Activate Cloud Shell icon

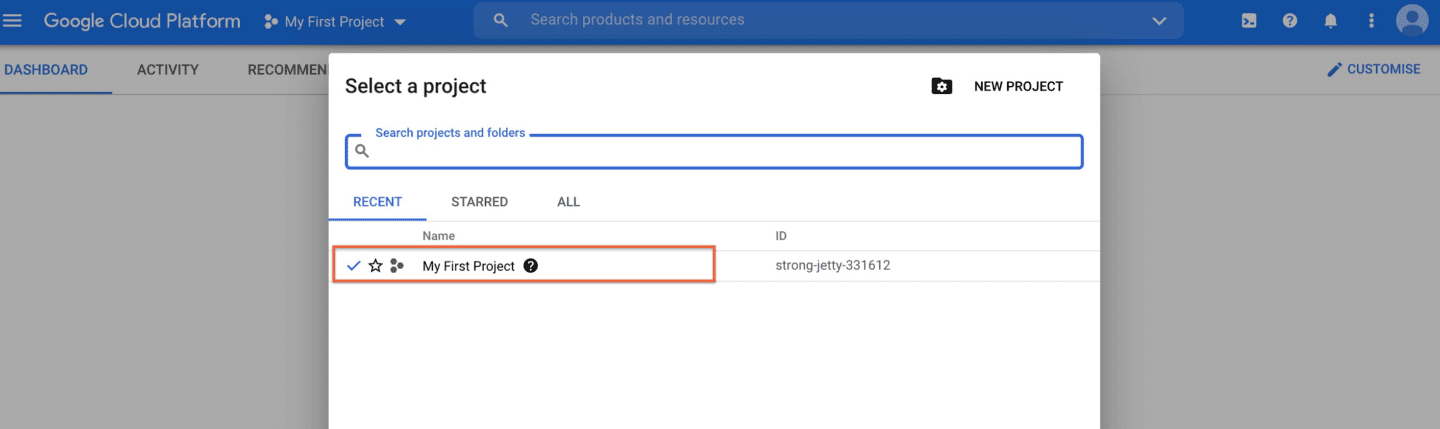tap(1249, 20)
